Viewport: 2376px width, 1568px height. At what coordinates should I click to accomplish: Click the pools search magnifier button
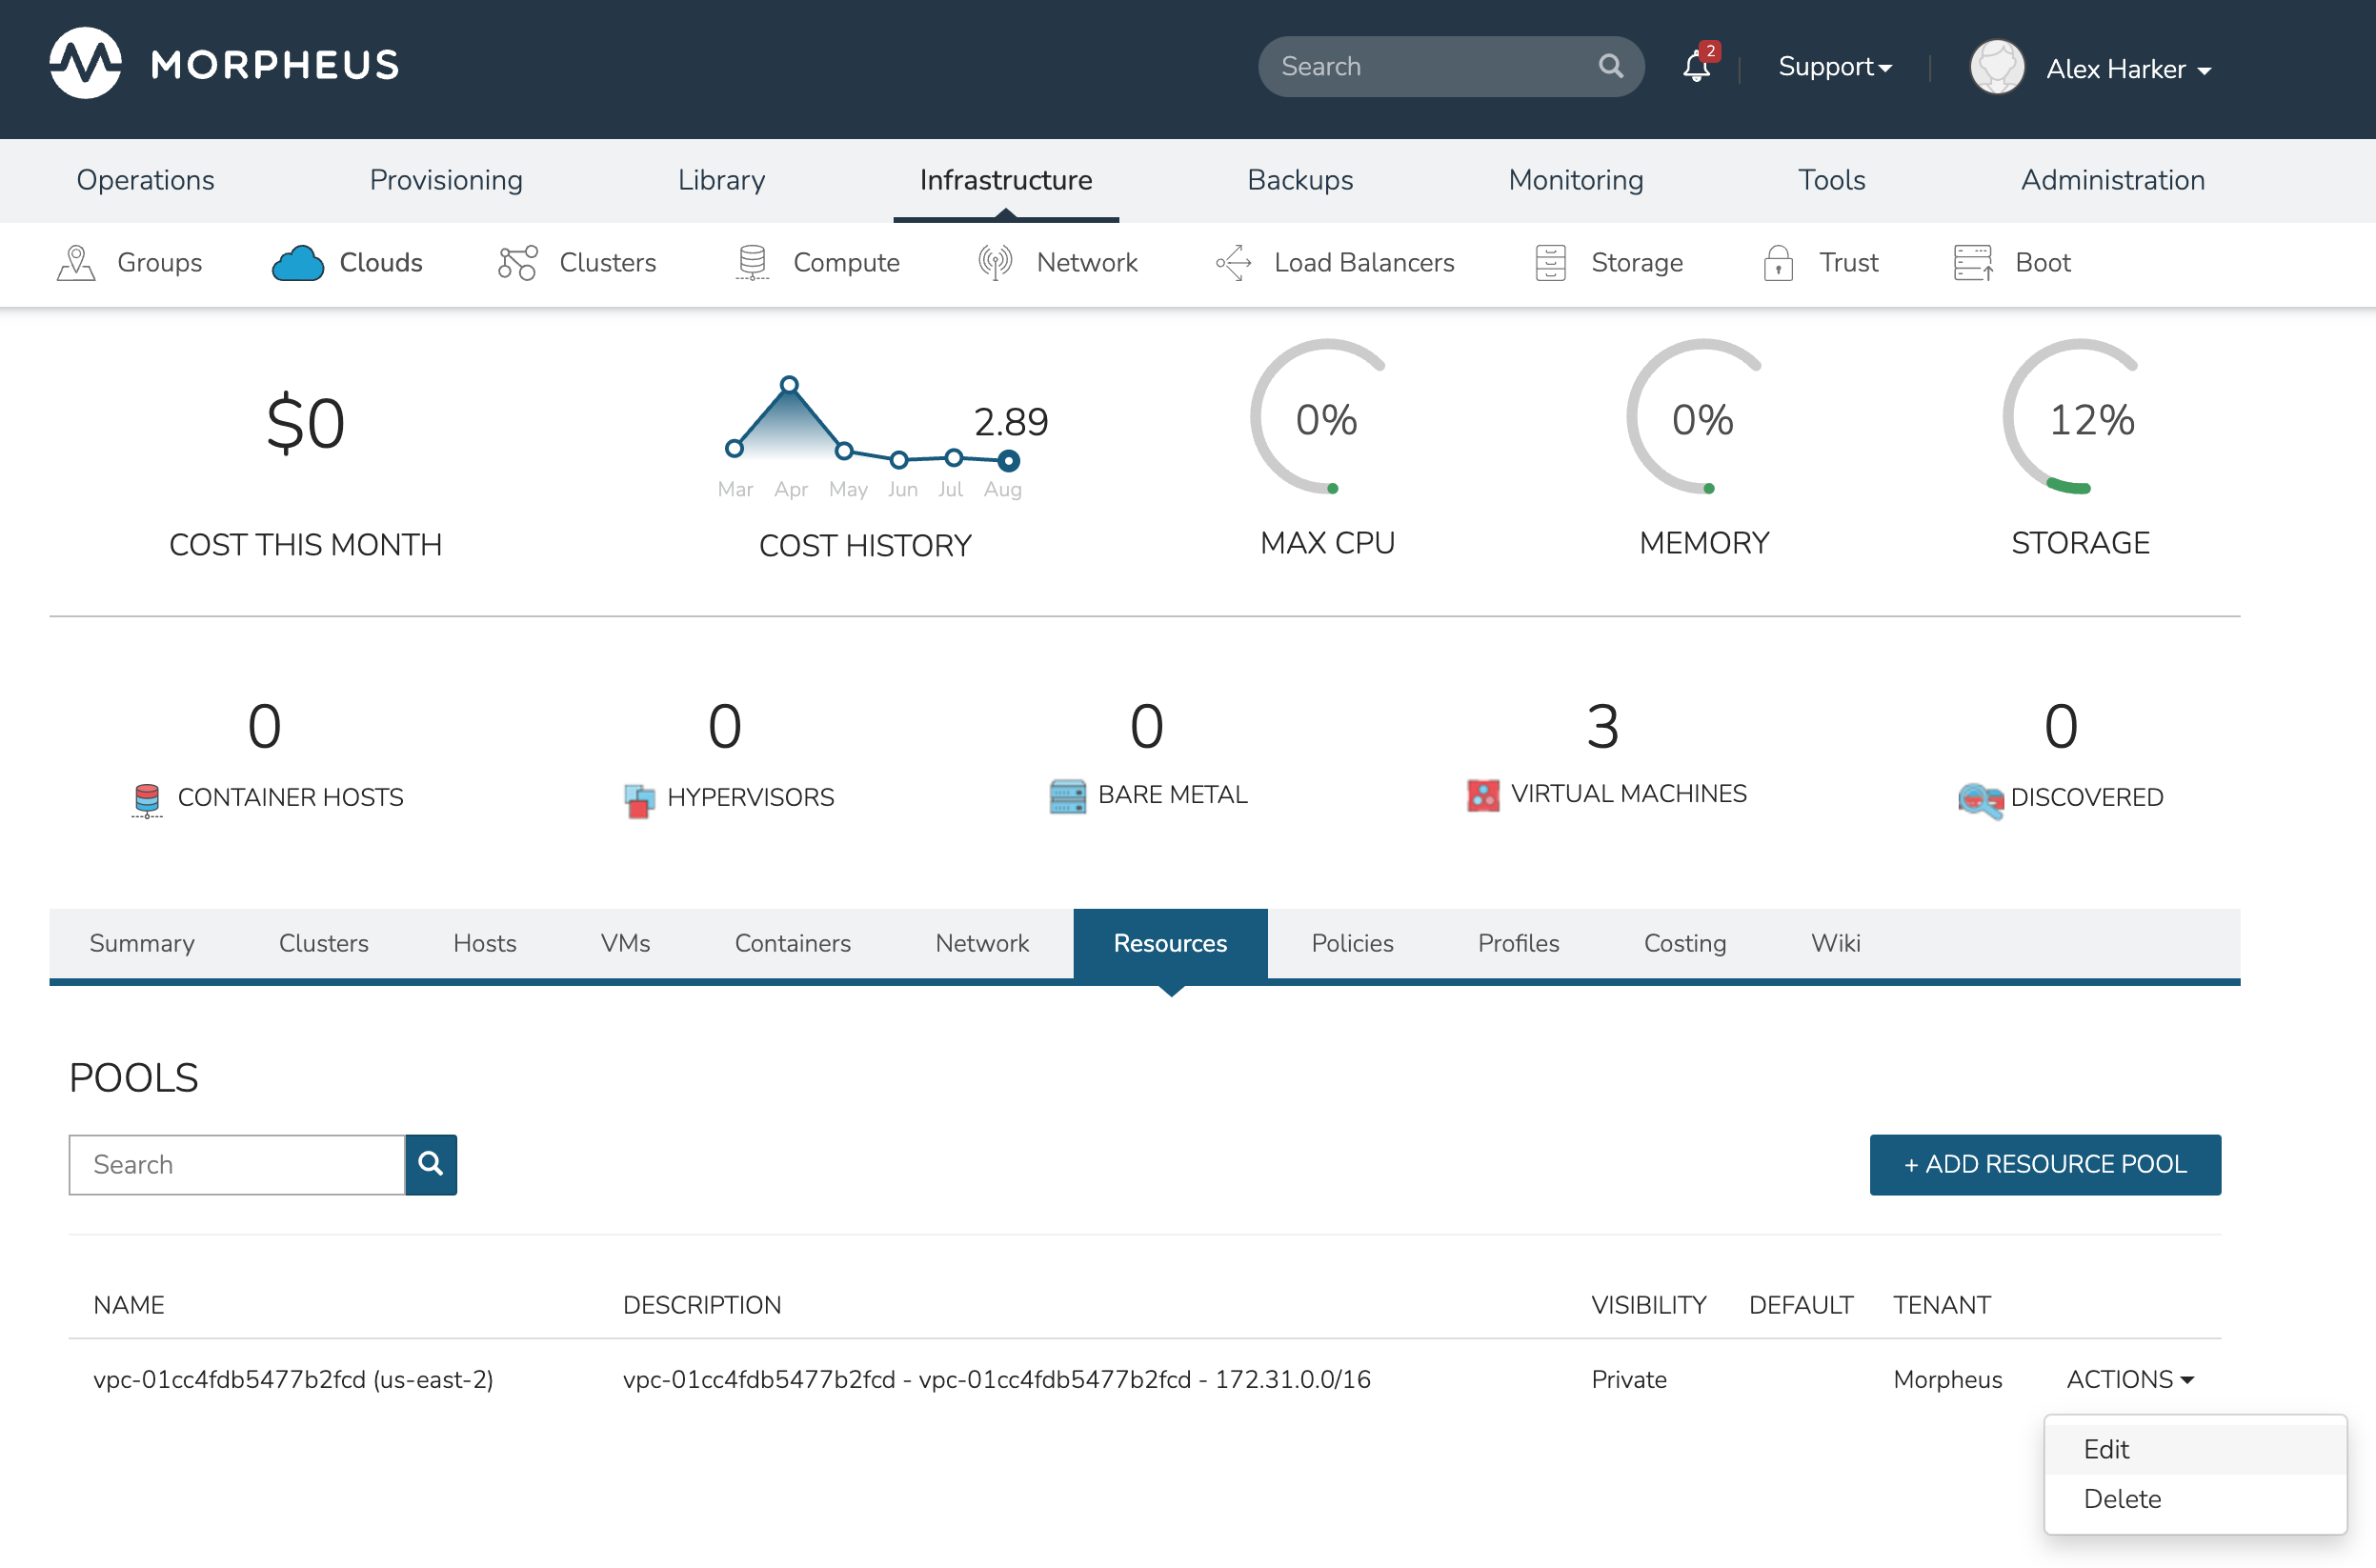click(430, 1164)
